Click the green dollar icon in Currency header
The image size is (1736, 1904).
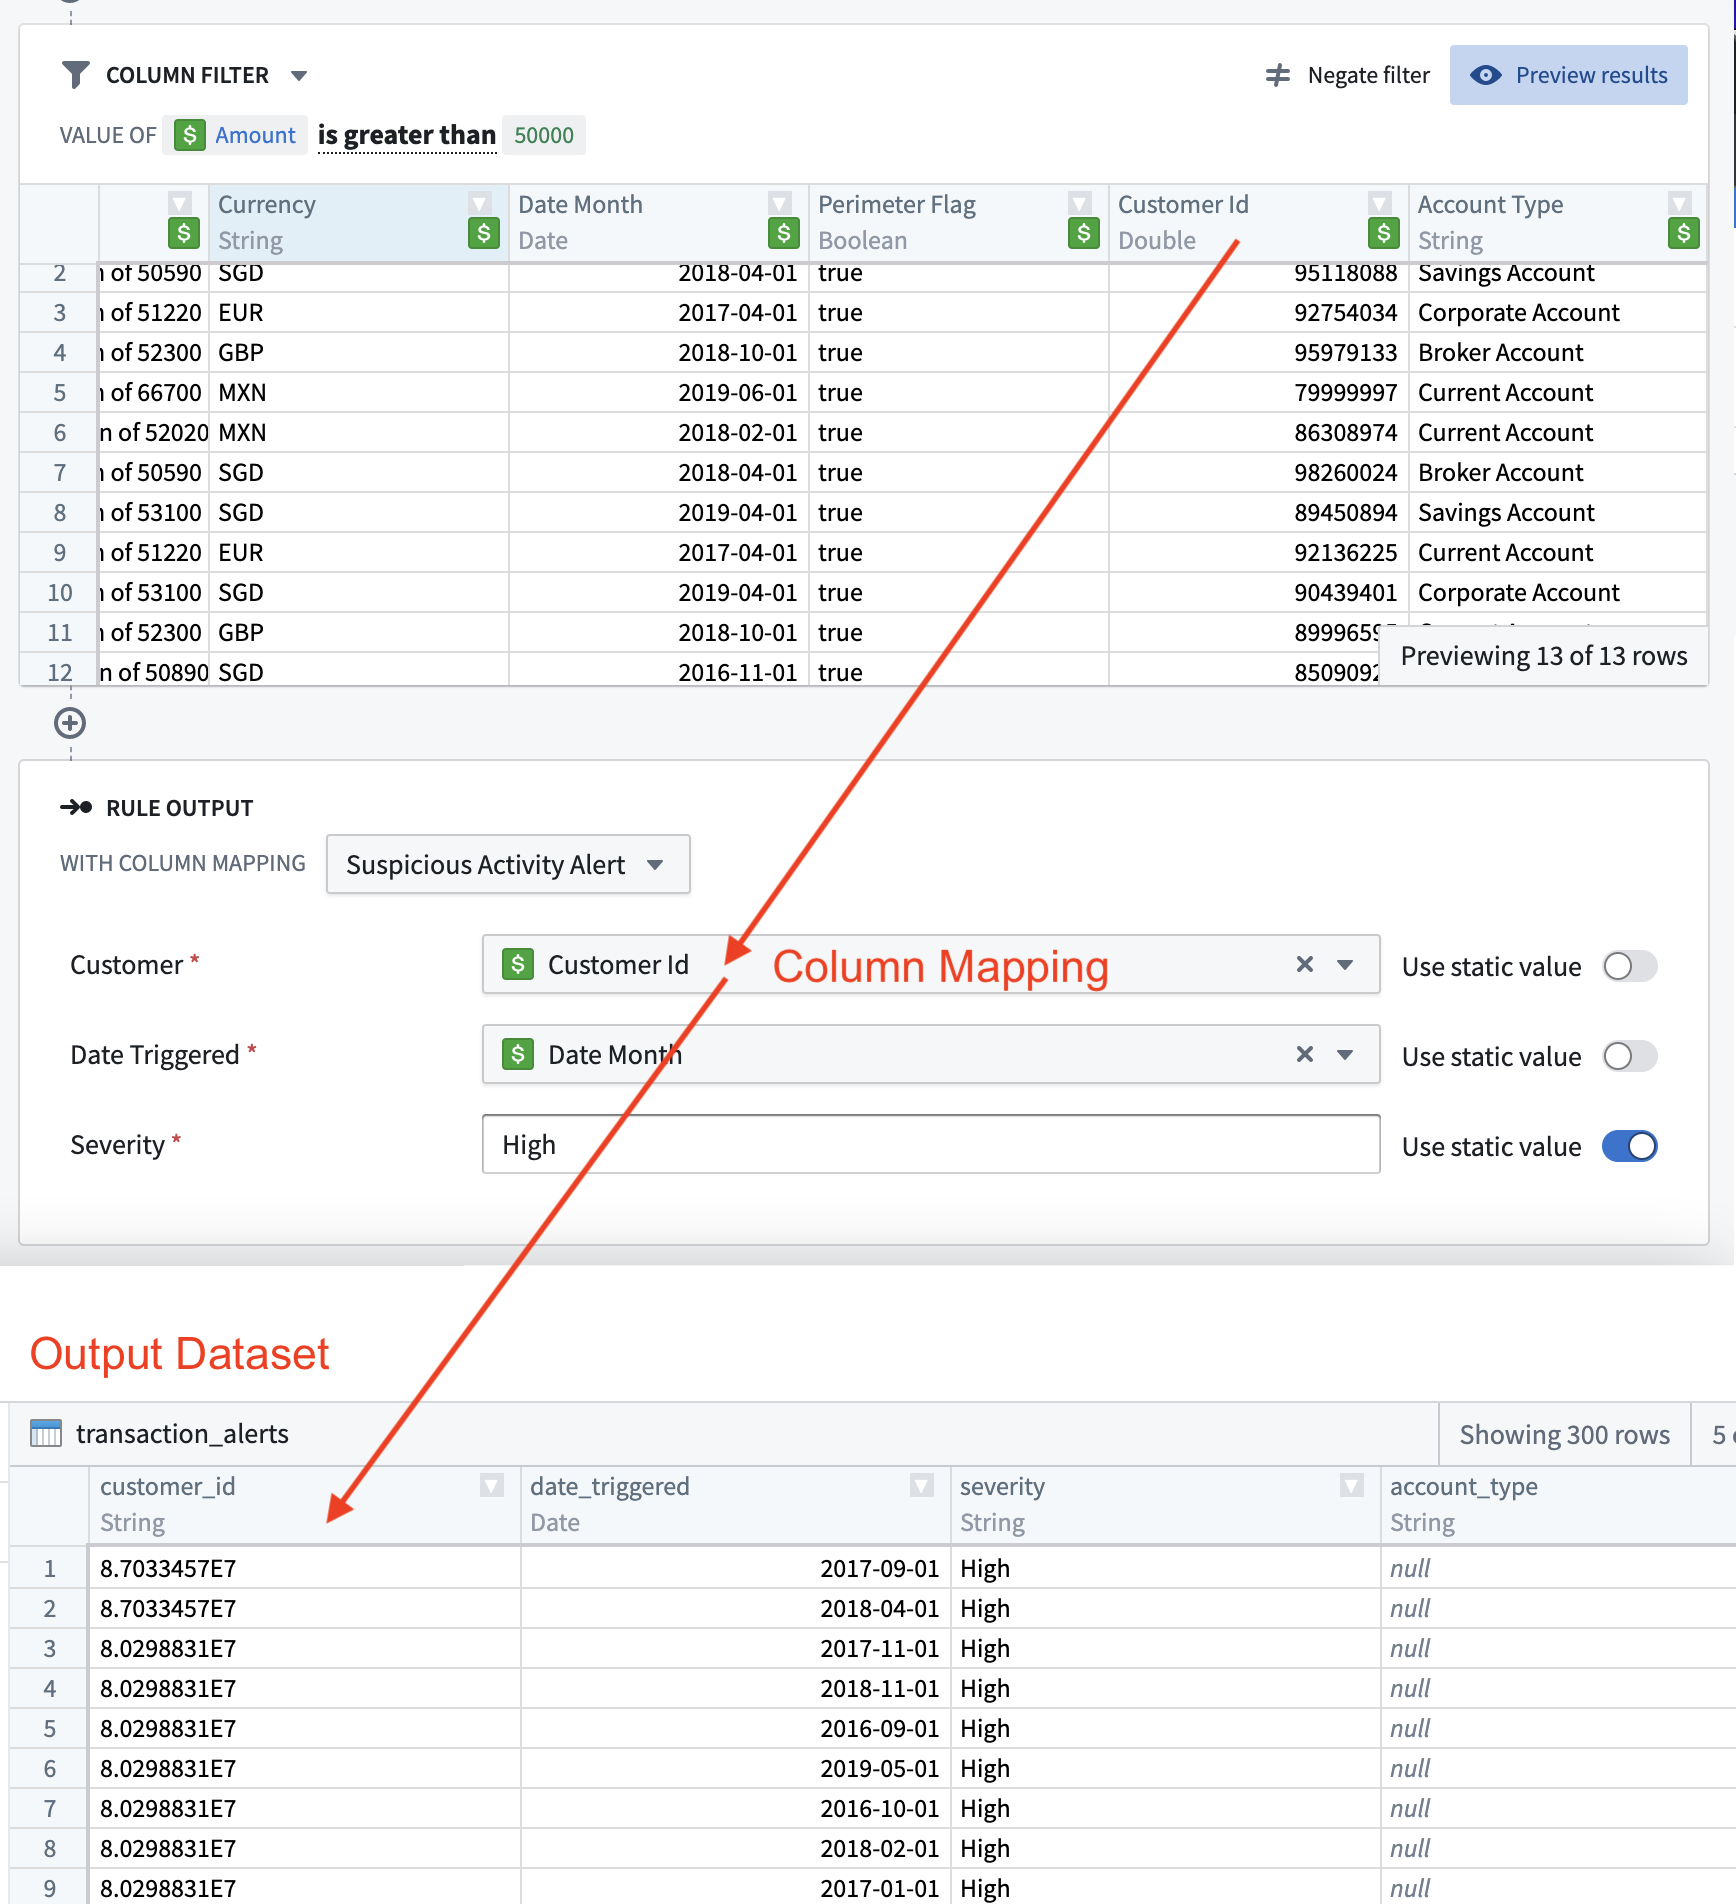484,234
